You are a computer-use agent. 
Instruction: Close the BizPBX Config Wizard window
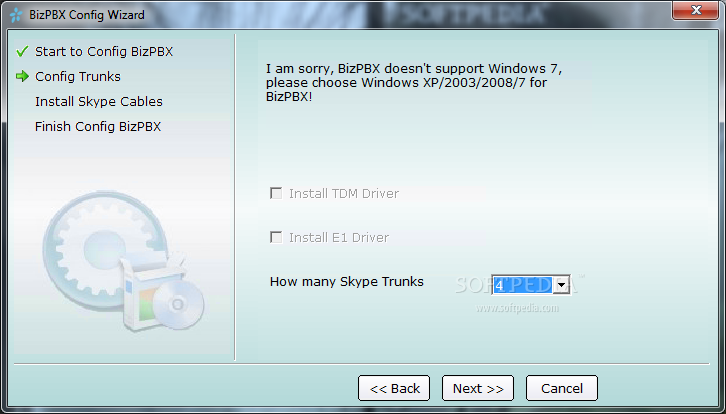point(695,10)
